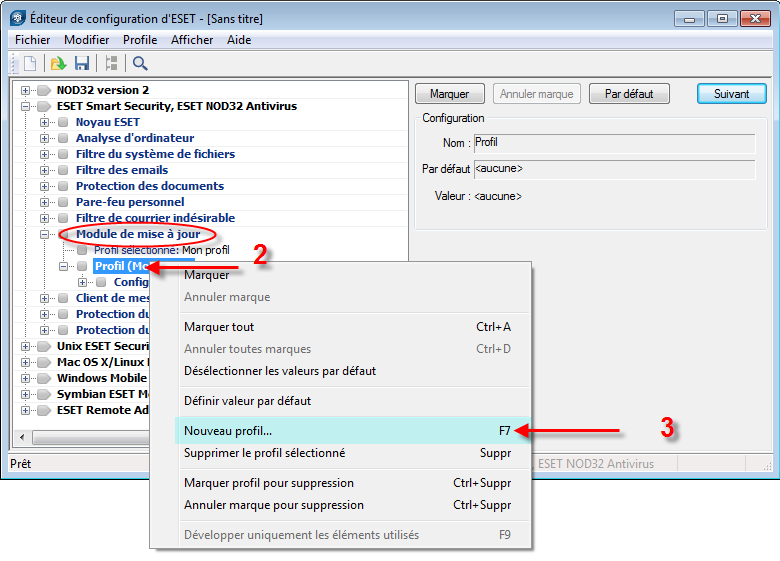Image resolution: width=780 pixels, height=561 pixels.
Task: Click the Save floppy disk icon
Action: (82, 64)
